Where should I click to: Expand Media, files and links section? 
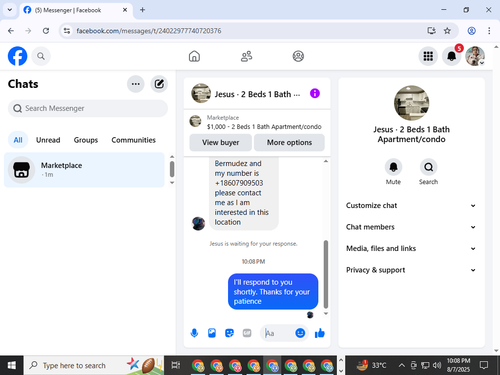[x=411, y=249]
